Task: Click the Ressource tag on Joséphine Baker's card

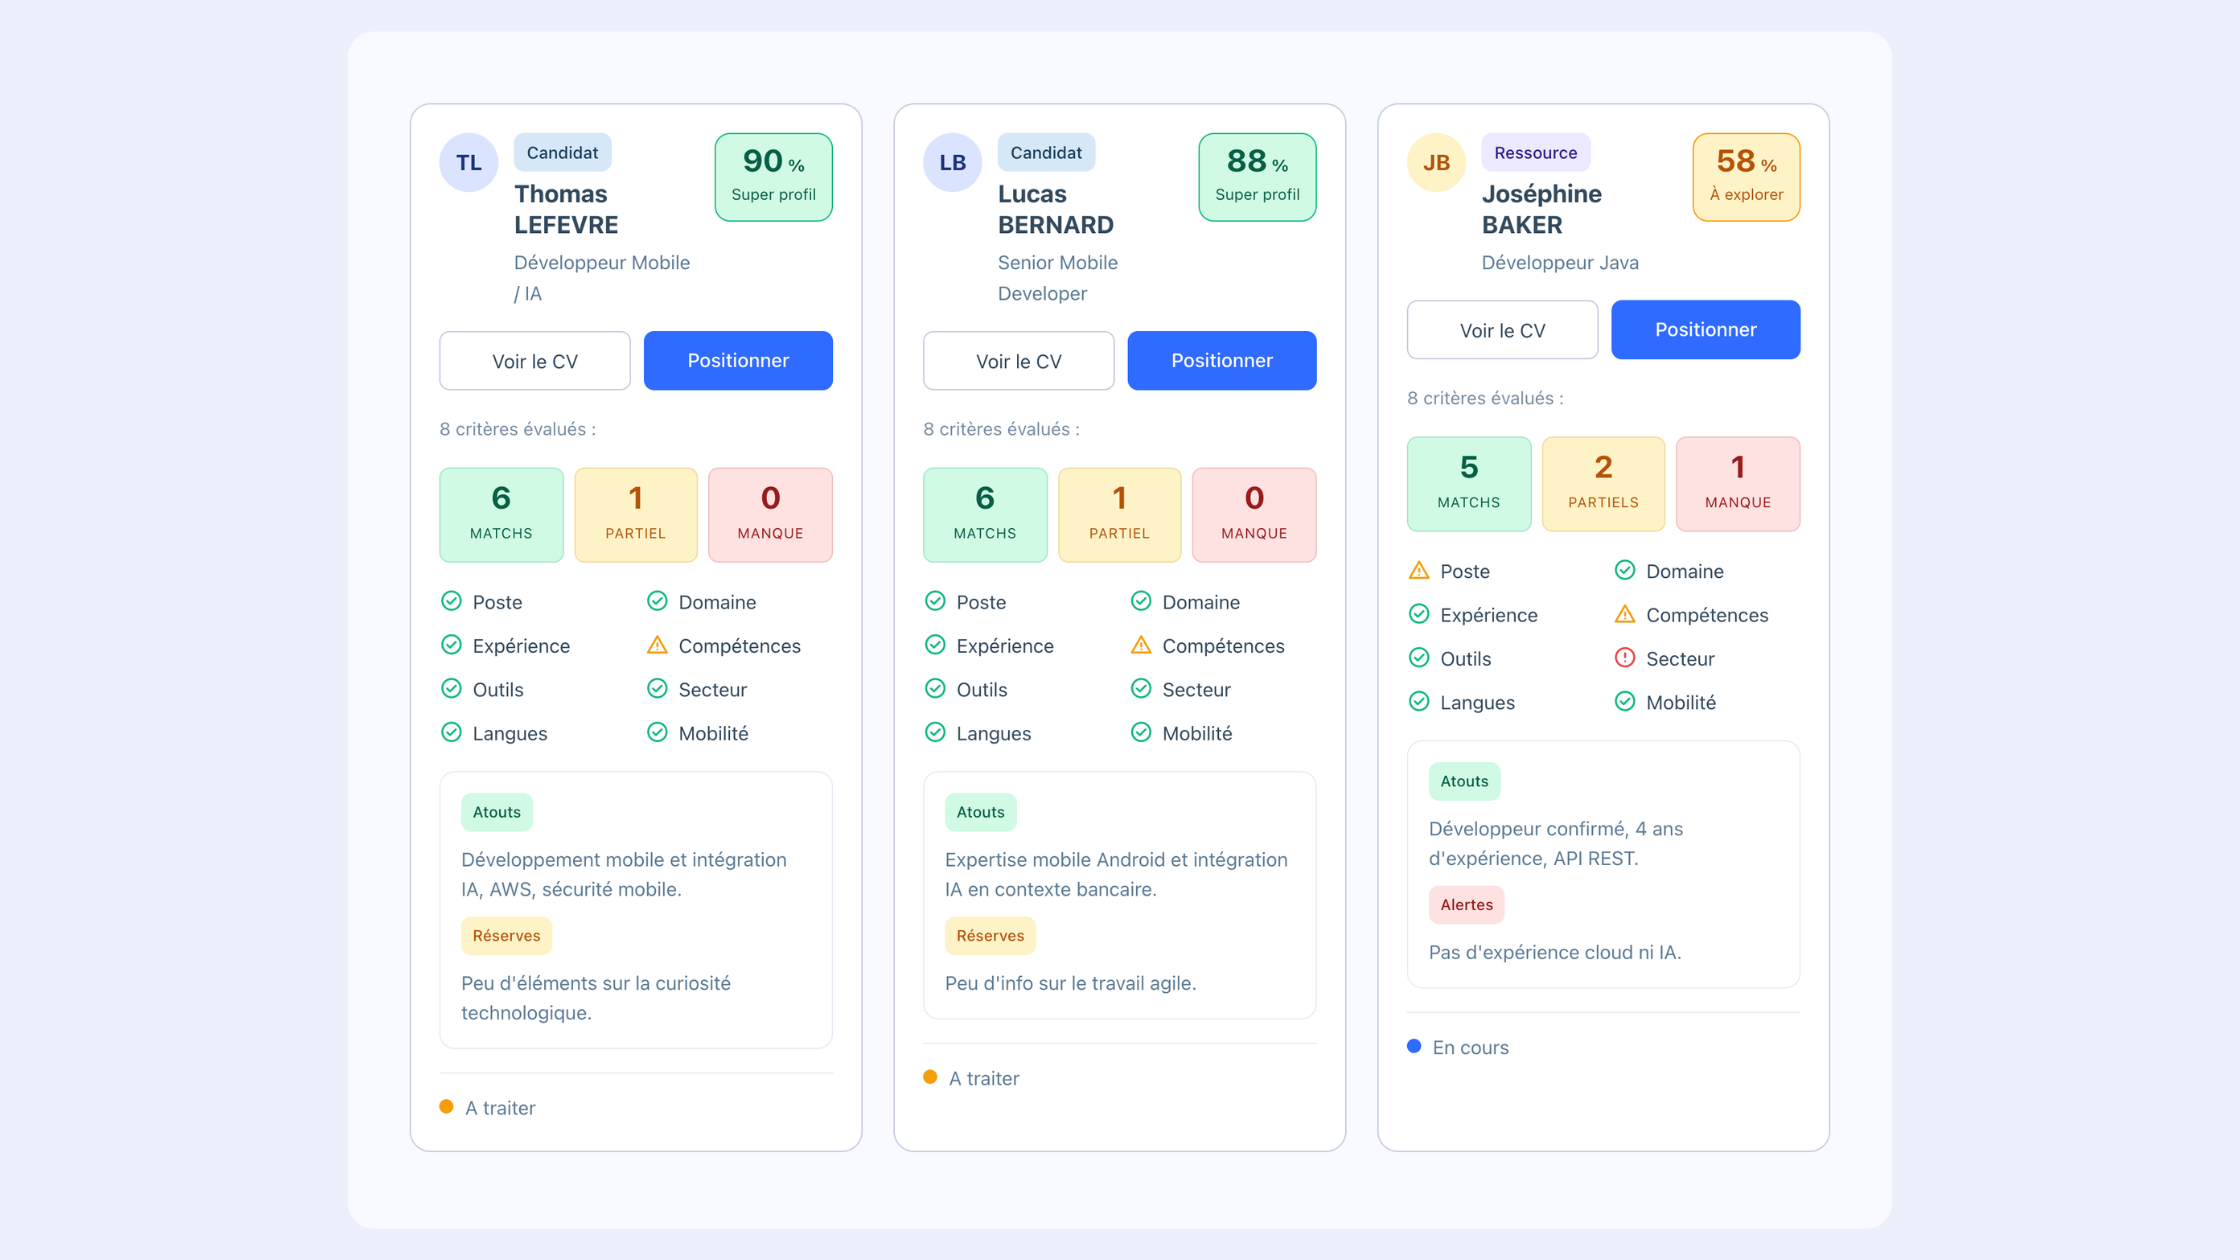Action: 1536,153
